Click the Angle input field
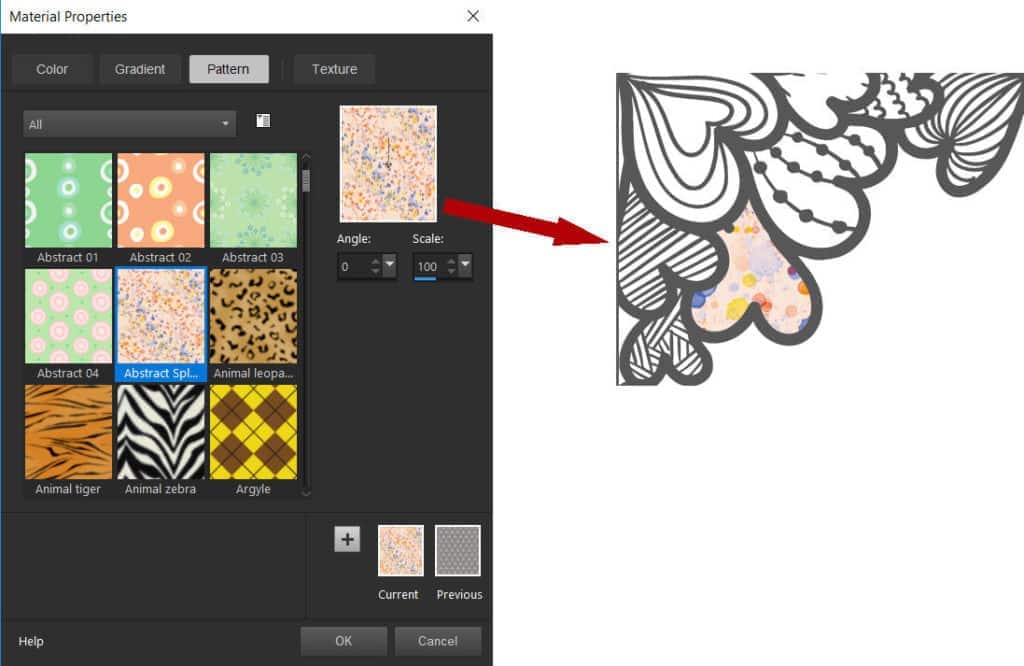1024x666 pixels. point(355,267)
